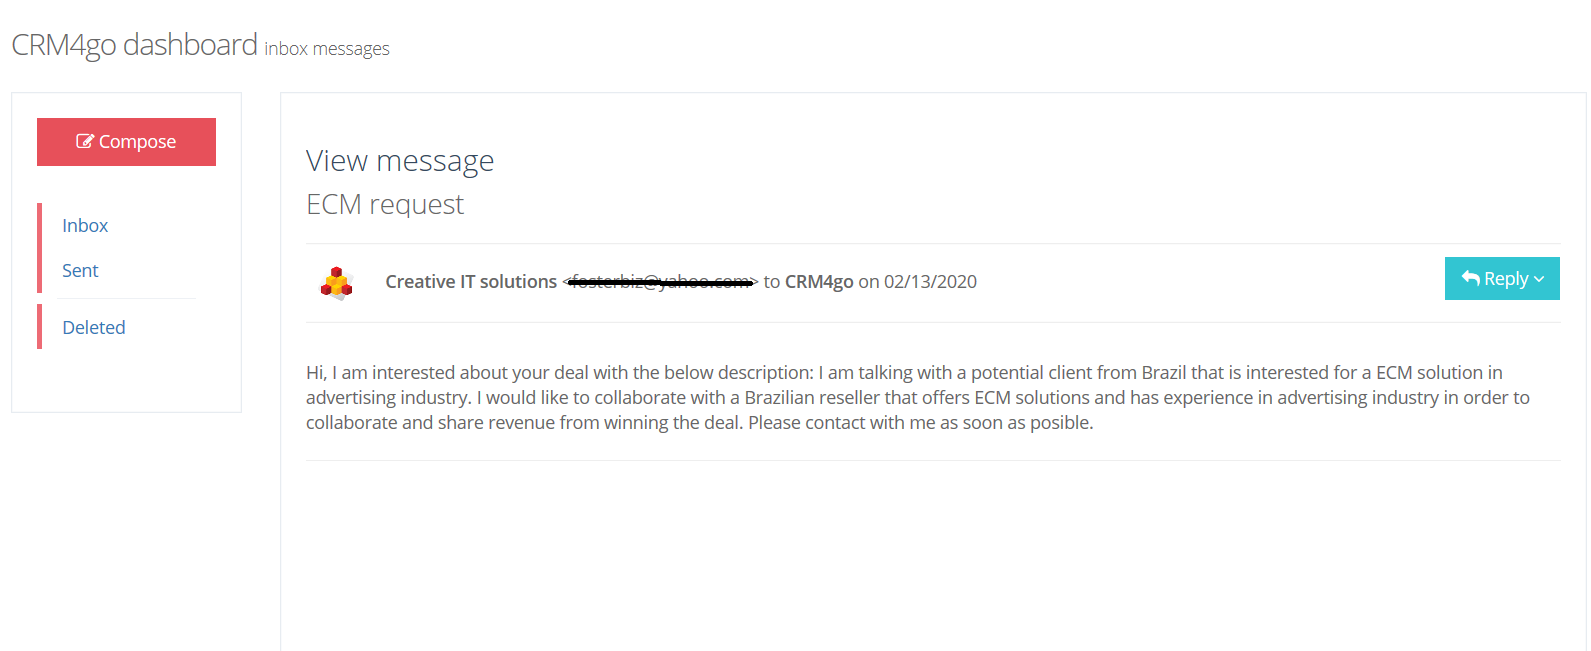1591x651 pixels.
Task: Click the ECM request subject line
Action: (385, 205)
